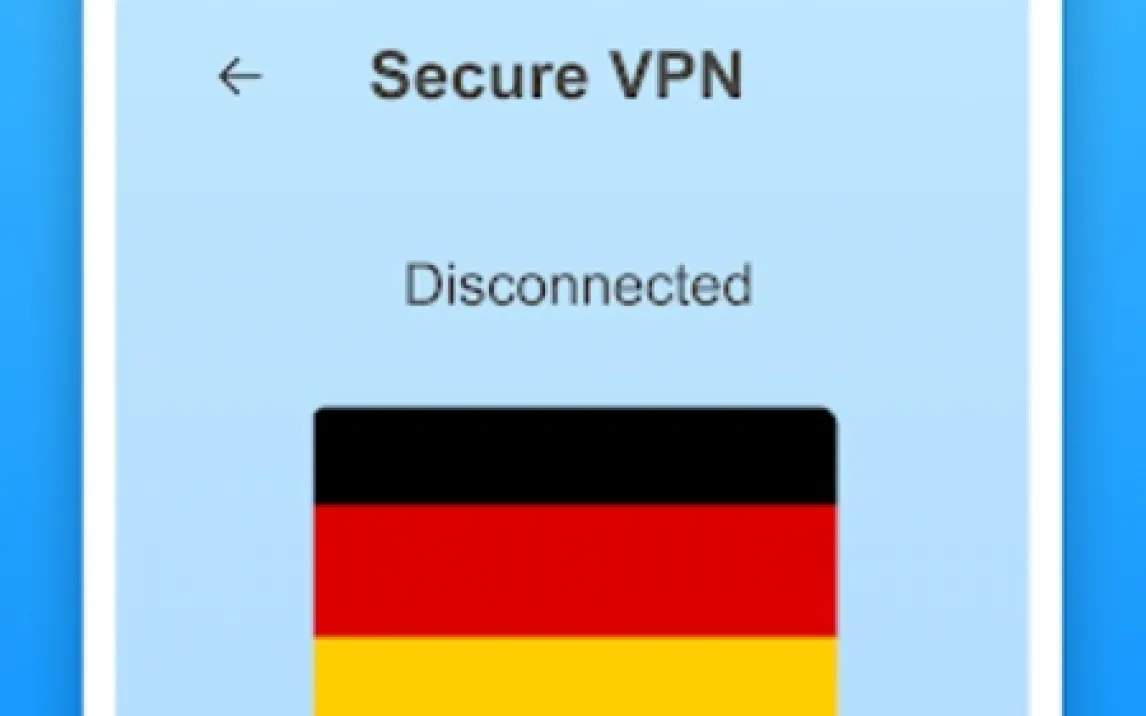This screenshot has height=716, width=1146.
Task: Tap the rounded top-right flag corner
Action: coord(829,415)
